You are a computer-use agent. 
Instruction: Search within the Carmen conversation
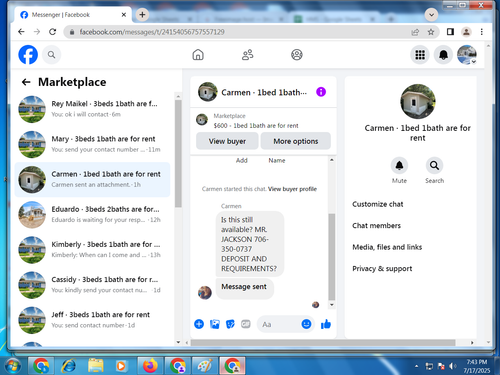pyautogui.click(x=434, y=166)
